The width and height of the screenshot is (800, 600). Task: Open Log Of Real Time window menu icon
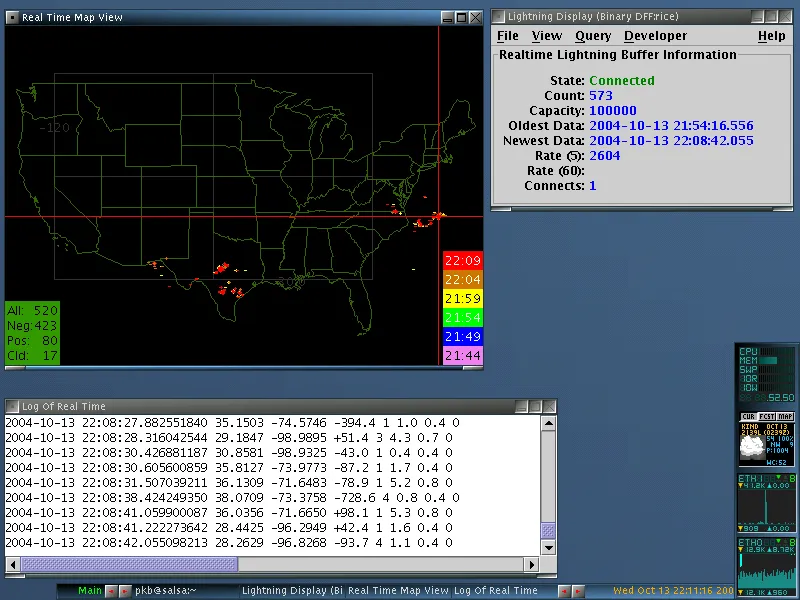pos(13,407)
